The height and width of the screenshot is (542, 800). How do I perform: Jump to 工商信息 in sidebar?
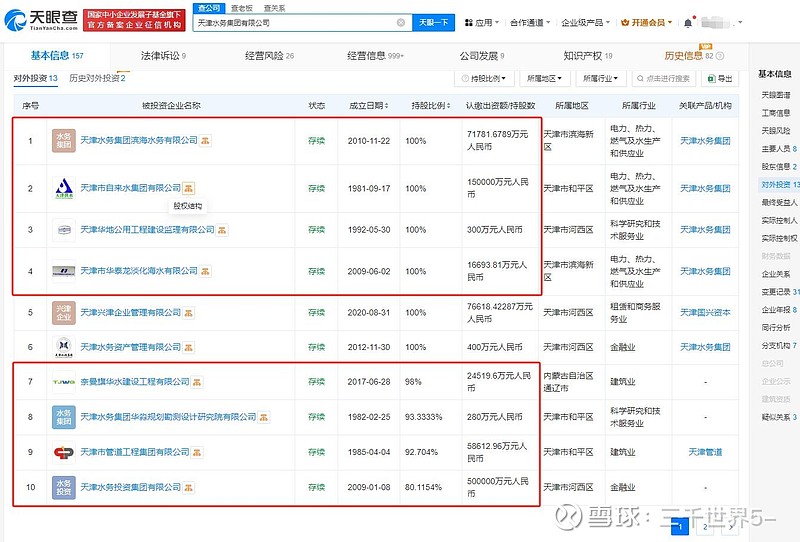(776, 113)
